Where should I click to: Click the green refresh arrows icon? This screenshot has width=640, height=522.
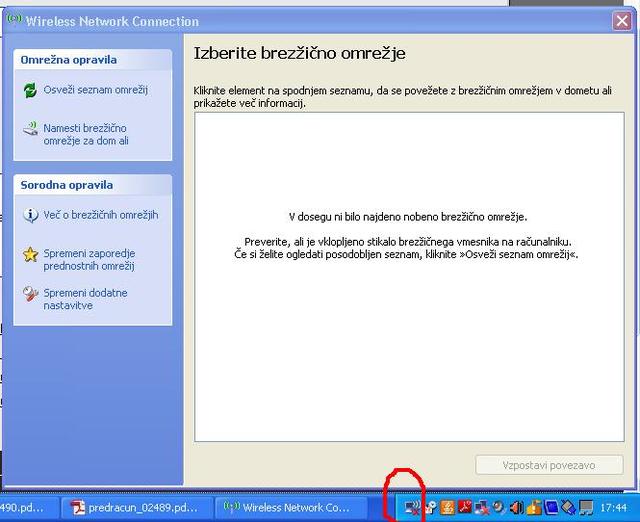click(x=30, y=90)
